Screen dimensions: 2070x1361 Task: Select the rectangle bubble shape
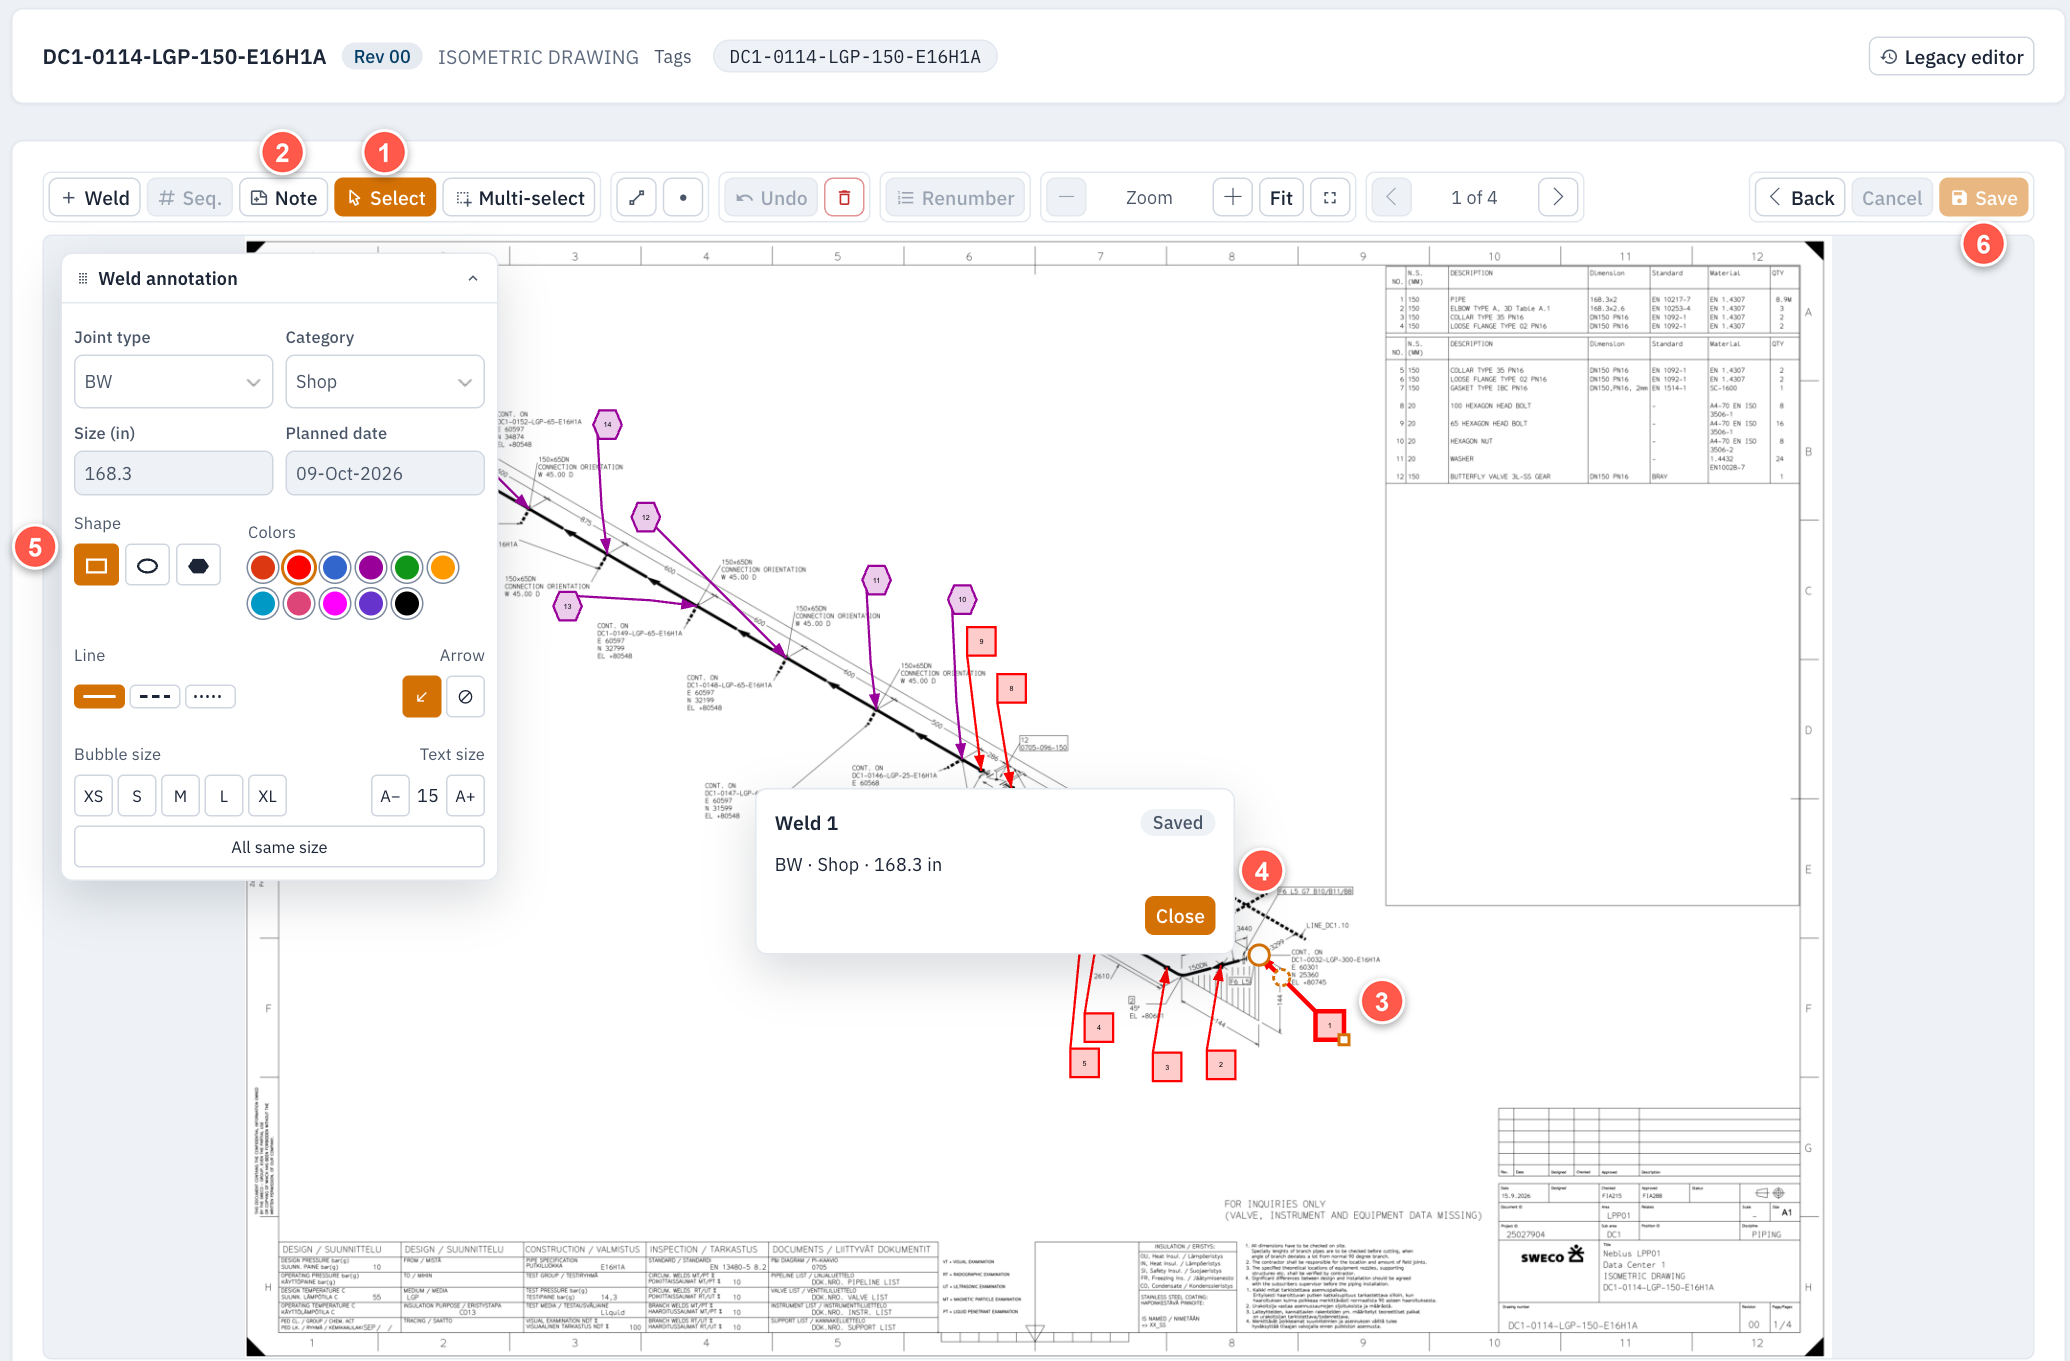click(x=96, y=566)
